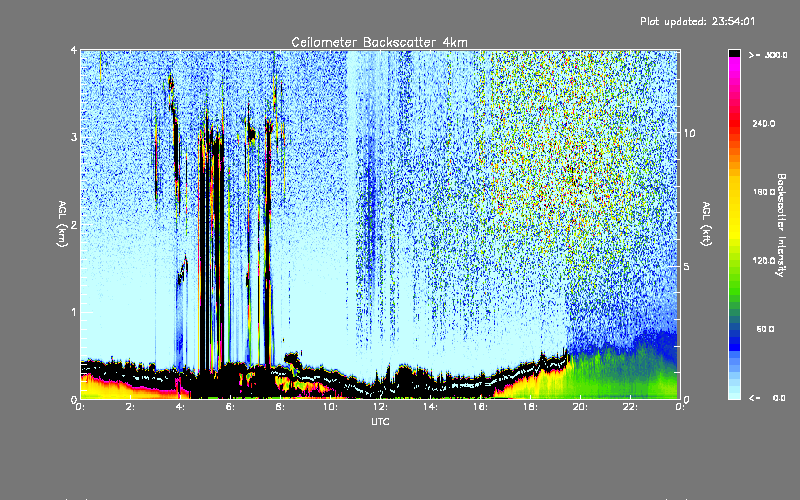Click the x-axis tick label '4:'
This screenshot has width=800, height=500.
(181, 407)
